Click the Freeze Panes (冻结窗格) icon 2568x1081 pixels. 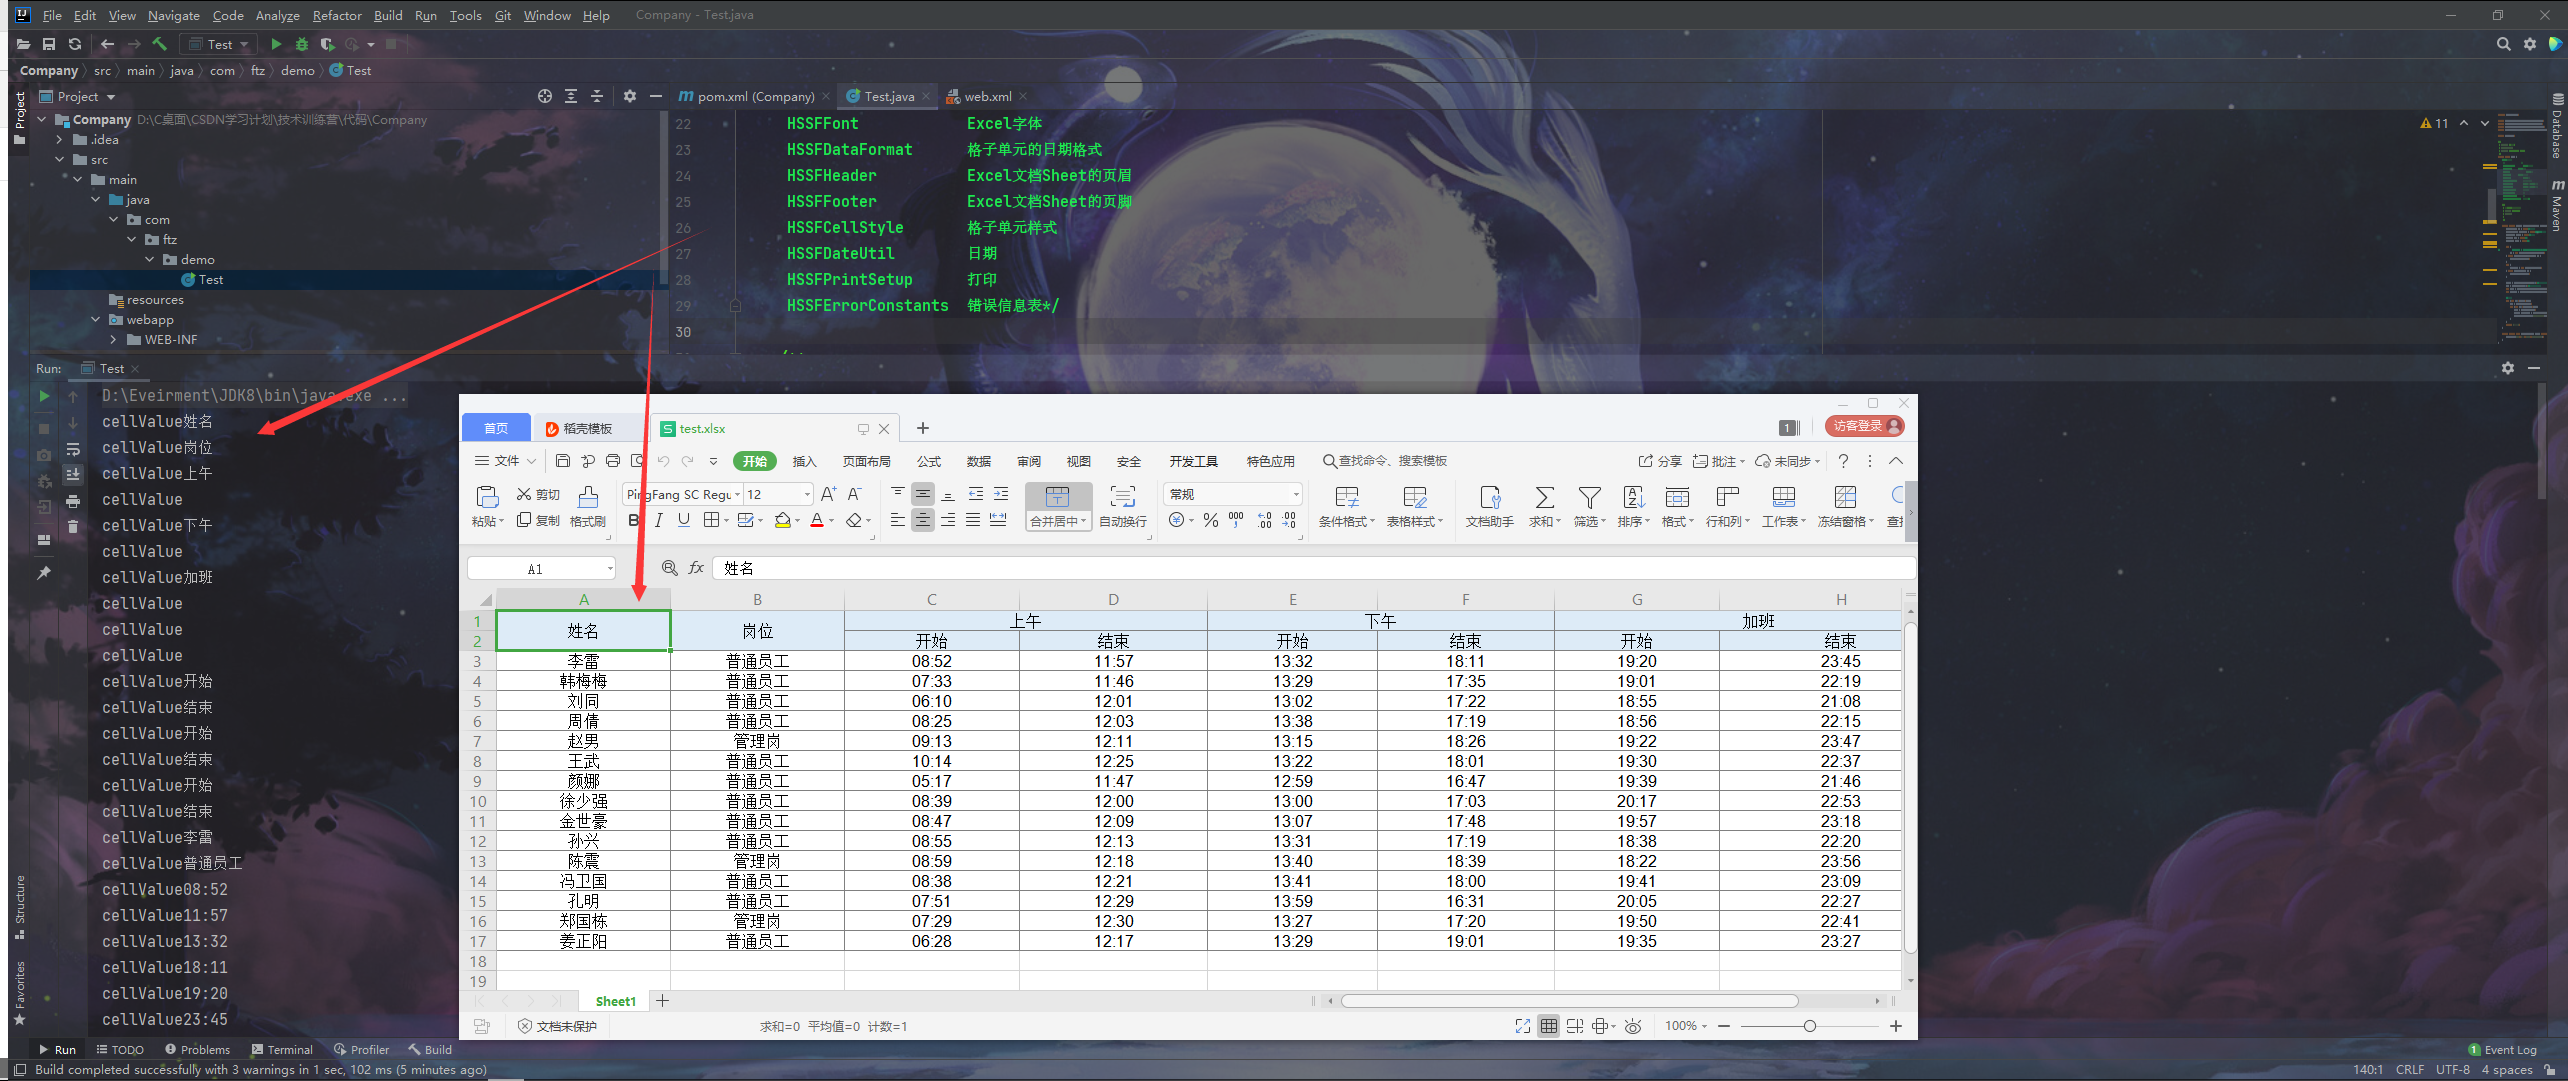(1845, 507)
